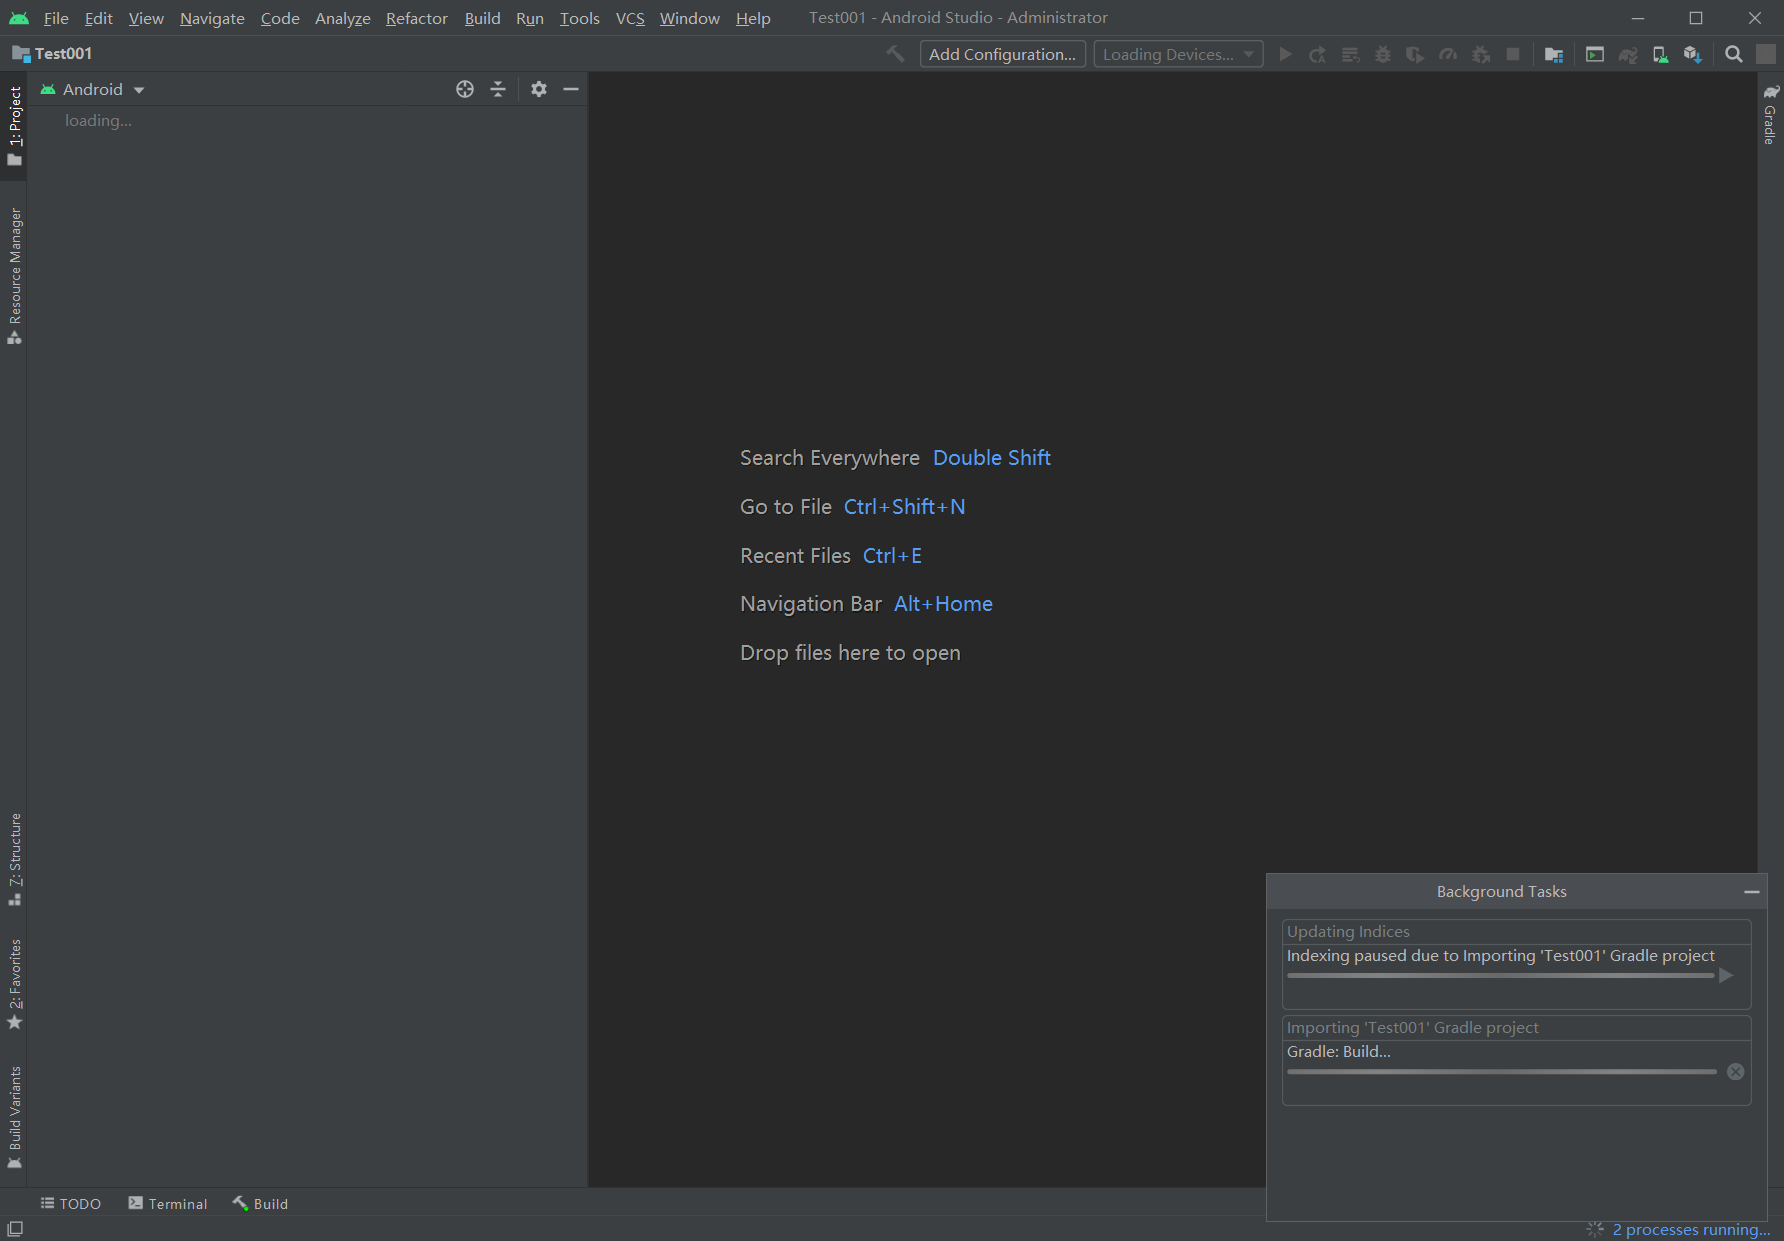Toggle the Terminal tool window

coord(168,1204)
